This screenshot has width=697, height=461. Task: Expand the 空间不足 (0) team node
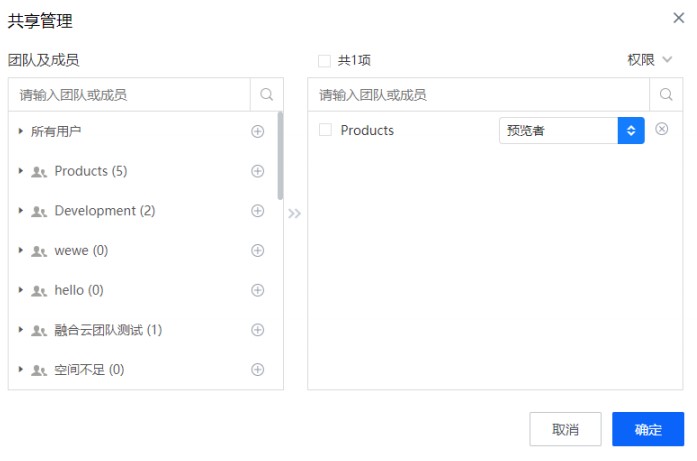point(21,370)
